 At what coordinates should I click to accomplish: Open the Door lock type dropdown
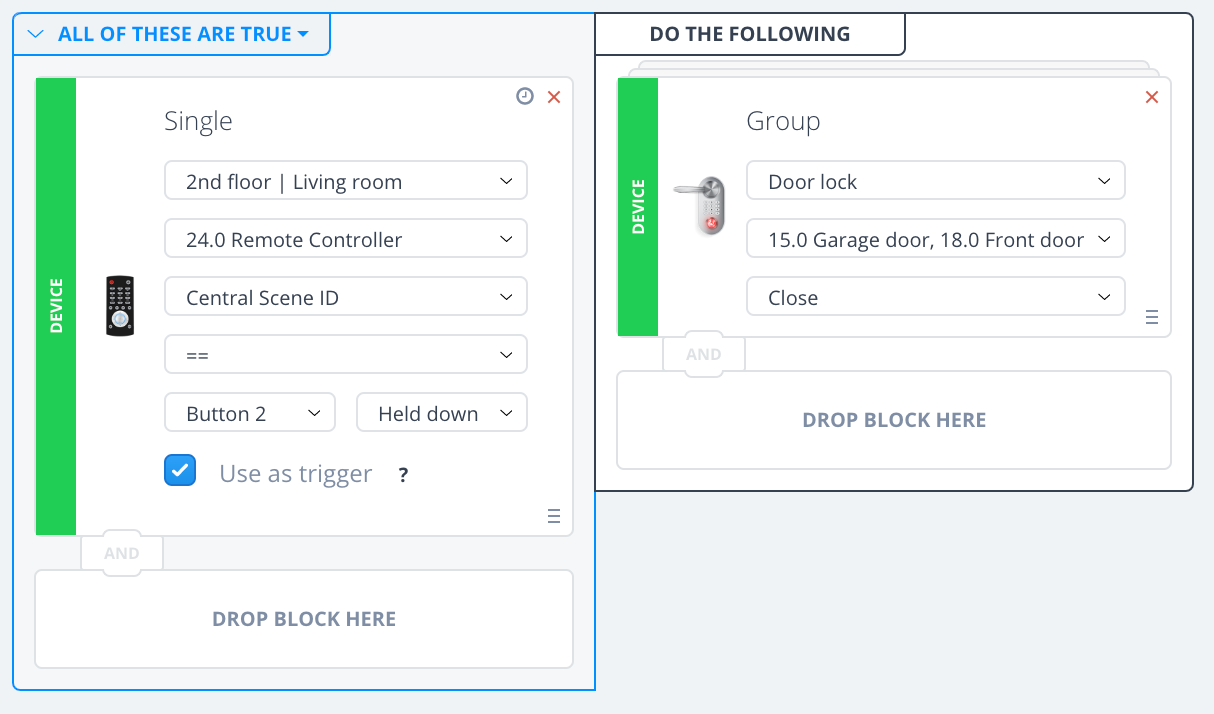pyautogui.click(x=935, y=182)
